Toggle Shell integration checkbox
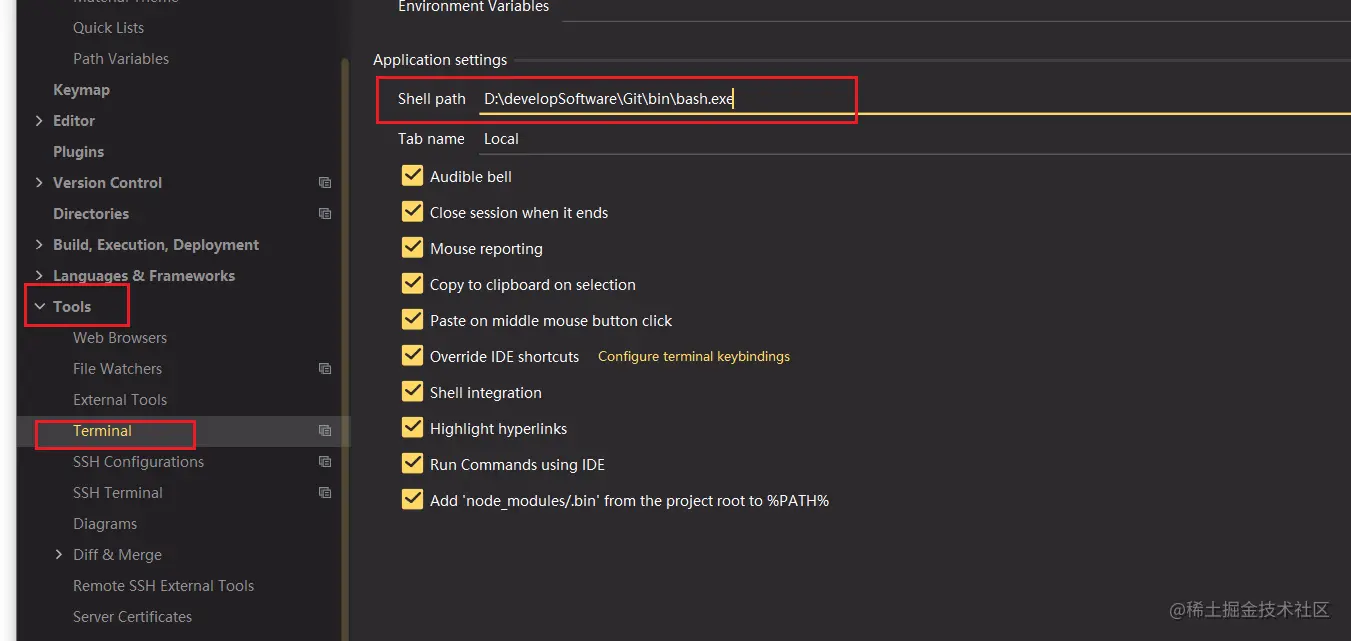 412,392
